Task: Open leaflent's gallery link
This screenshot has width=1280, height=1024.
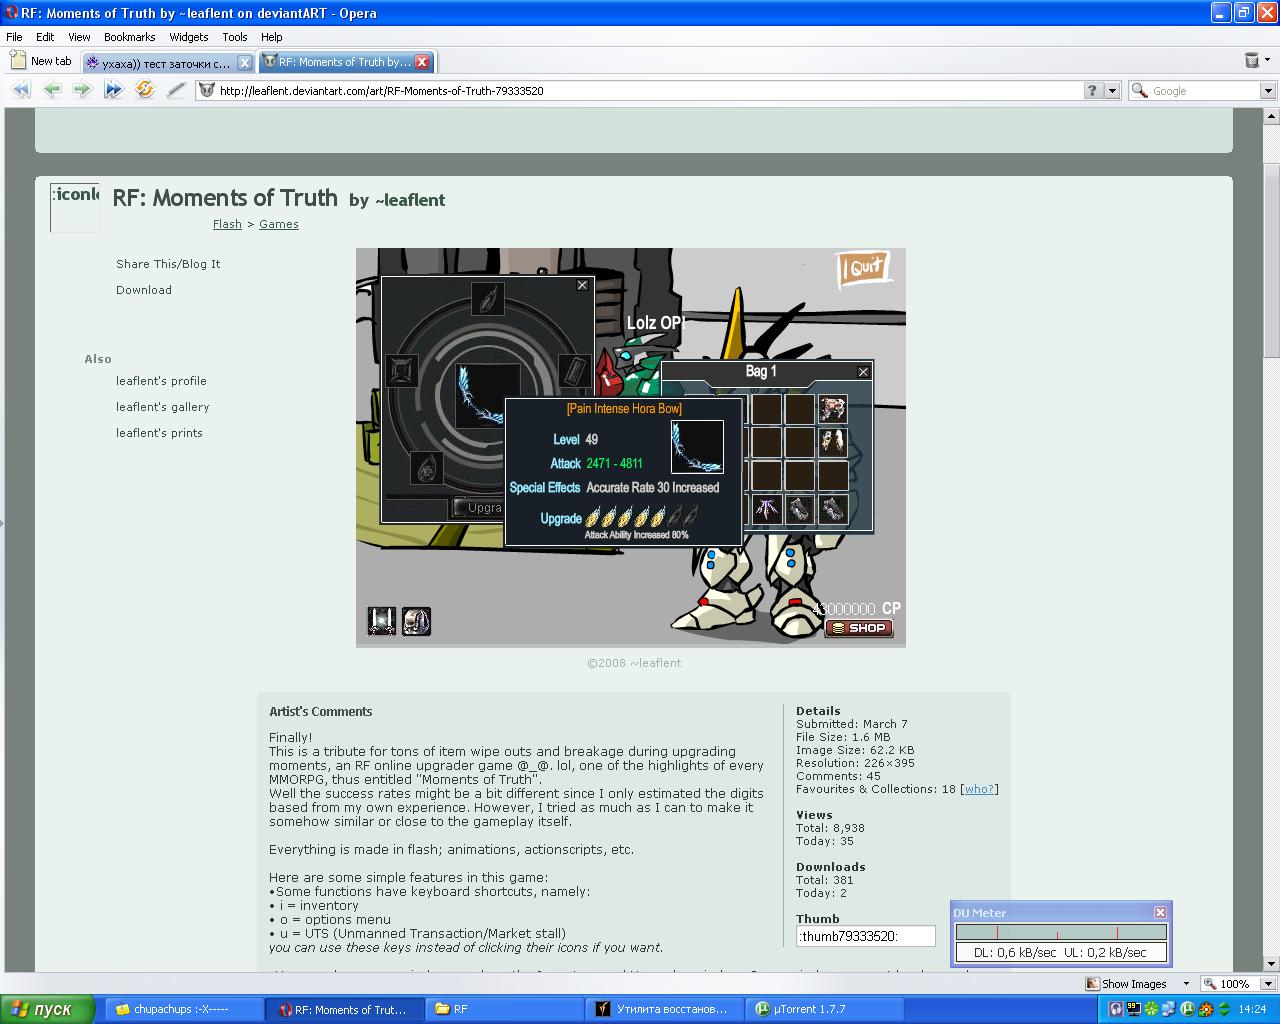Action: [x=162, y=407]
